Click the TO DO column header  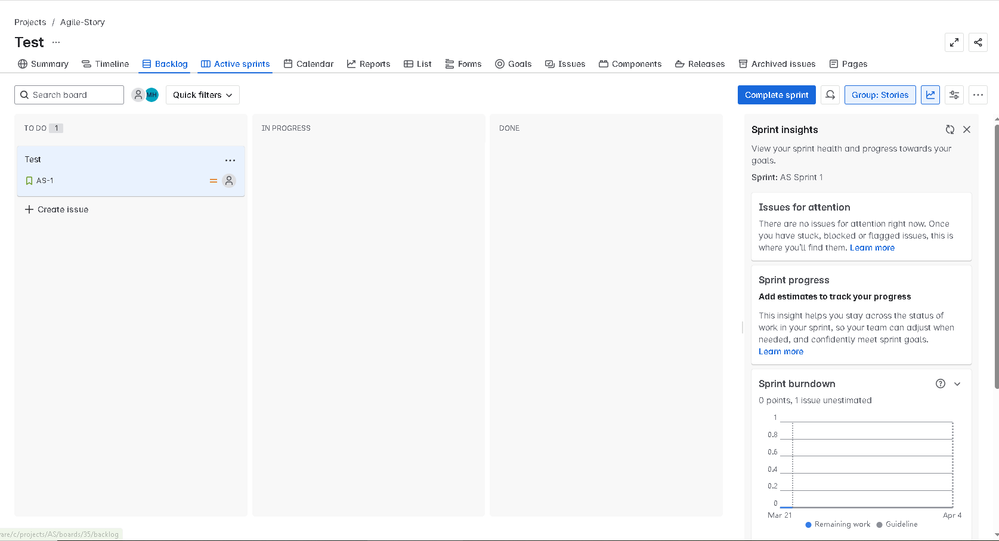tap(35, 128)
